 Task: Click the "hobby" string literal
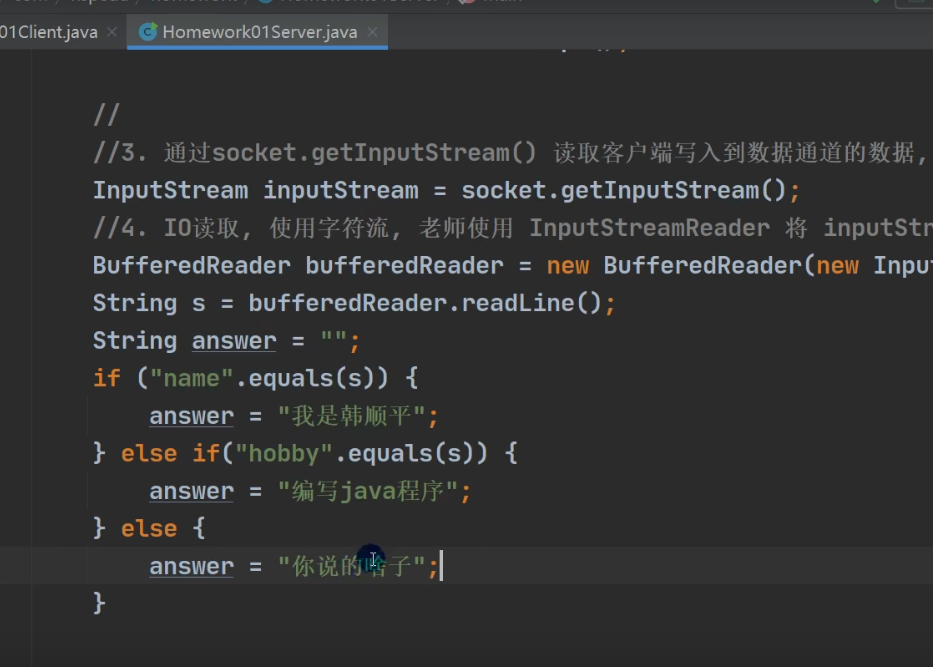284,453
